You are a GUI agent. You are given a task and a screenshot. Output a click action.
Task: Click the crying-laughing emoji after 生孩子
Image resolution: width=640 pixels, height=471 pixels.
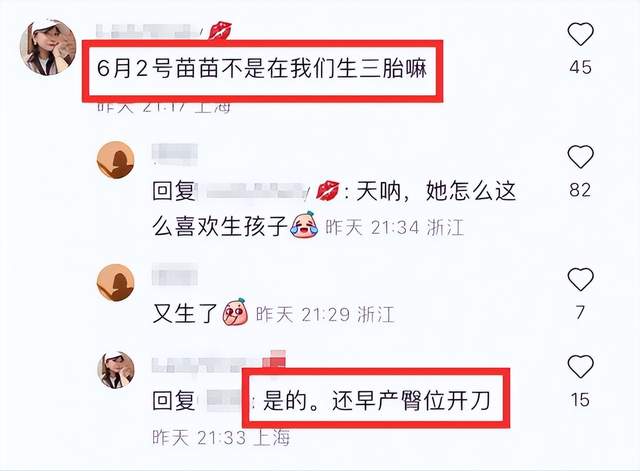(304, 225)
